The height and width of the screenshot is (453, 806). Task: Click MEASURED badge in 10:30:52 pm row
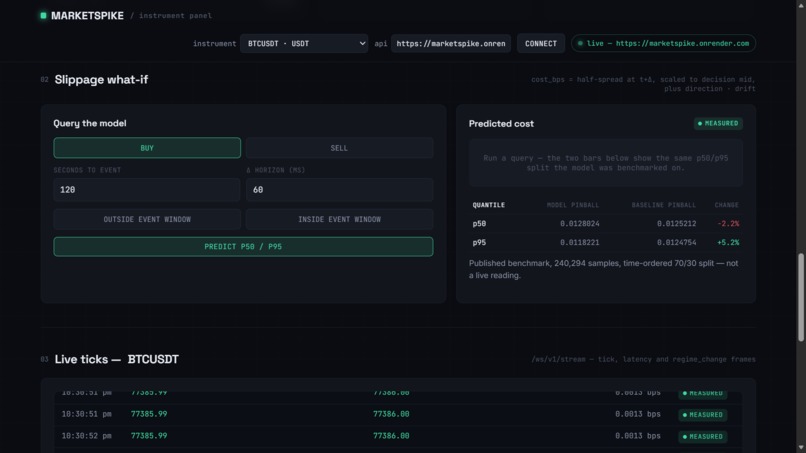point(702,437)
